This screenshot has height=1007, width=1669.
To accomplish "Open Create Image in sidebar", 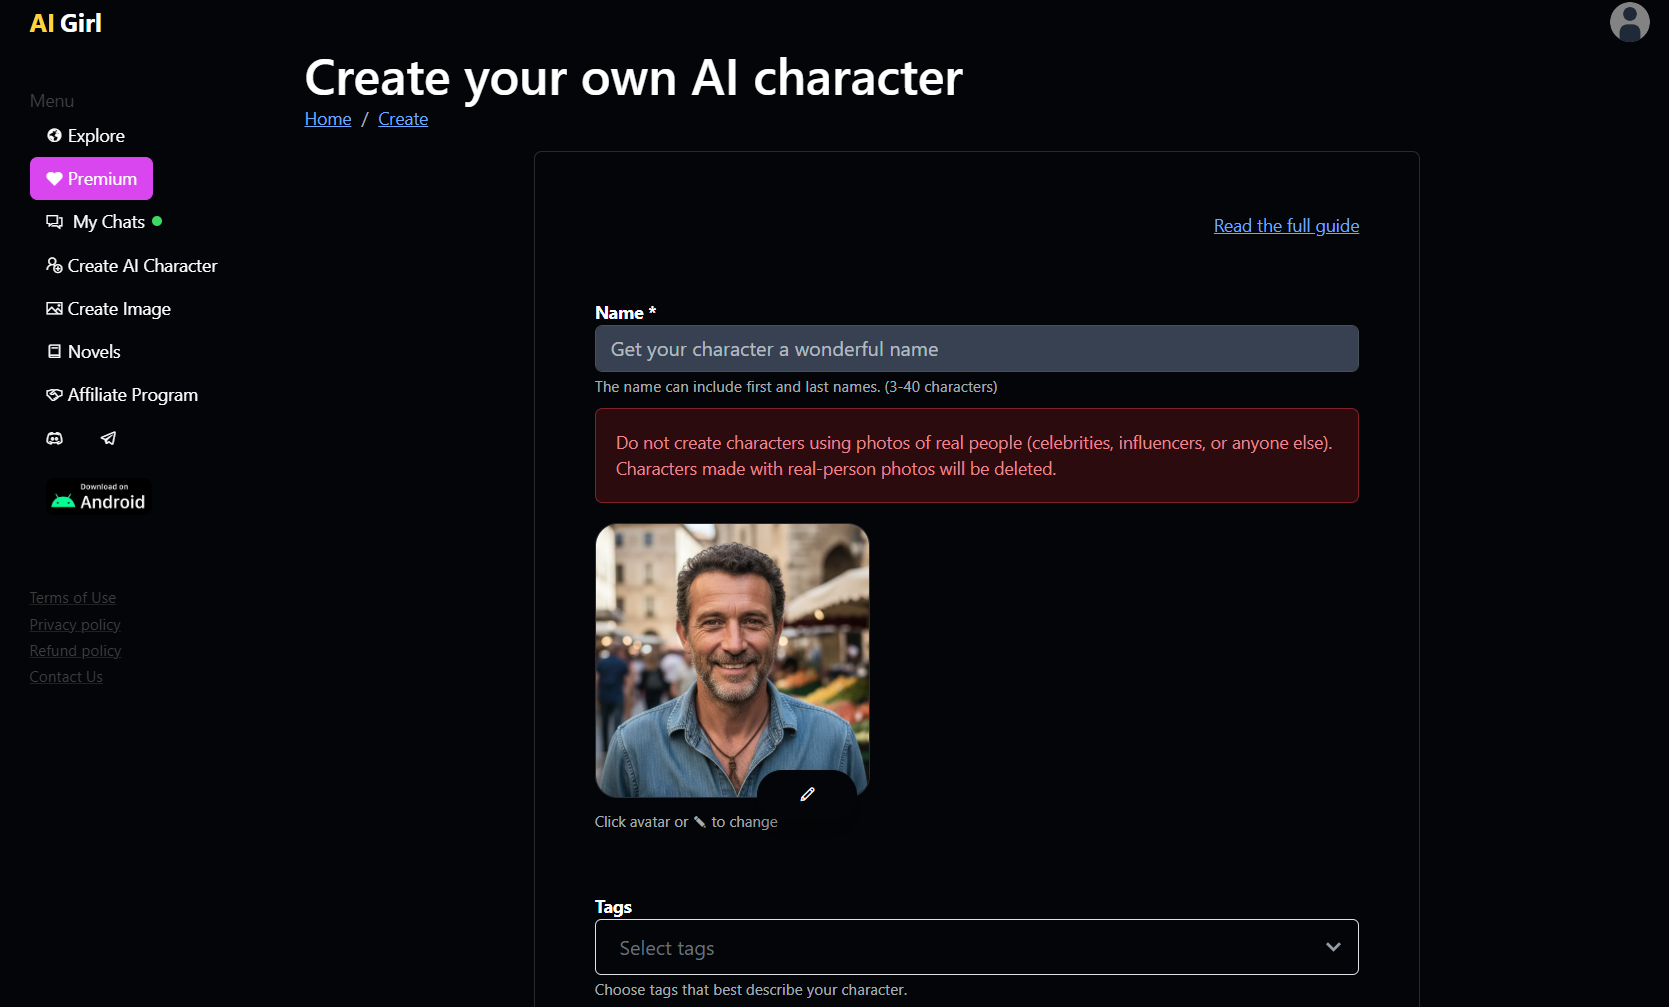I will (108, 309).
